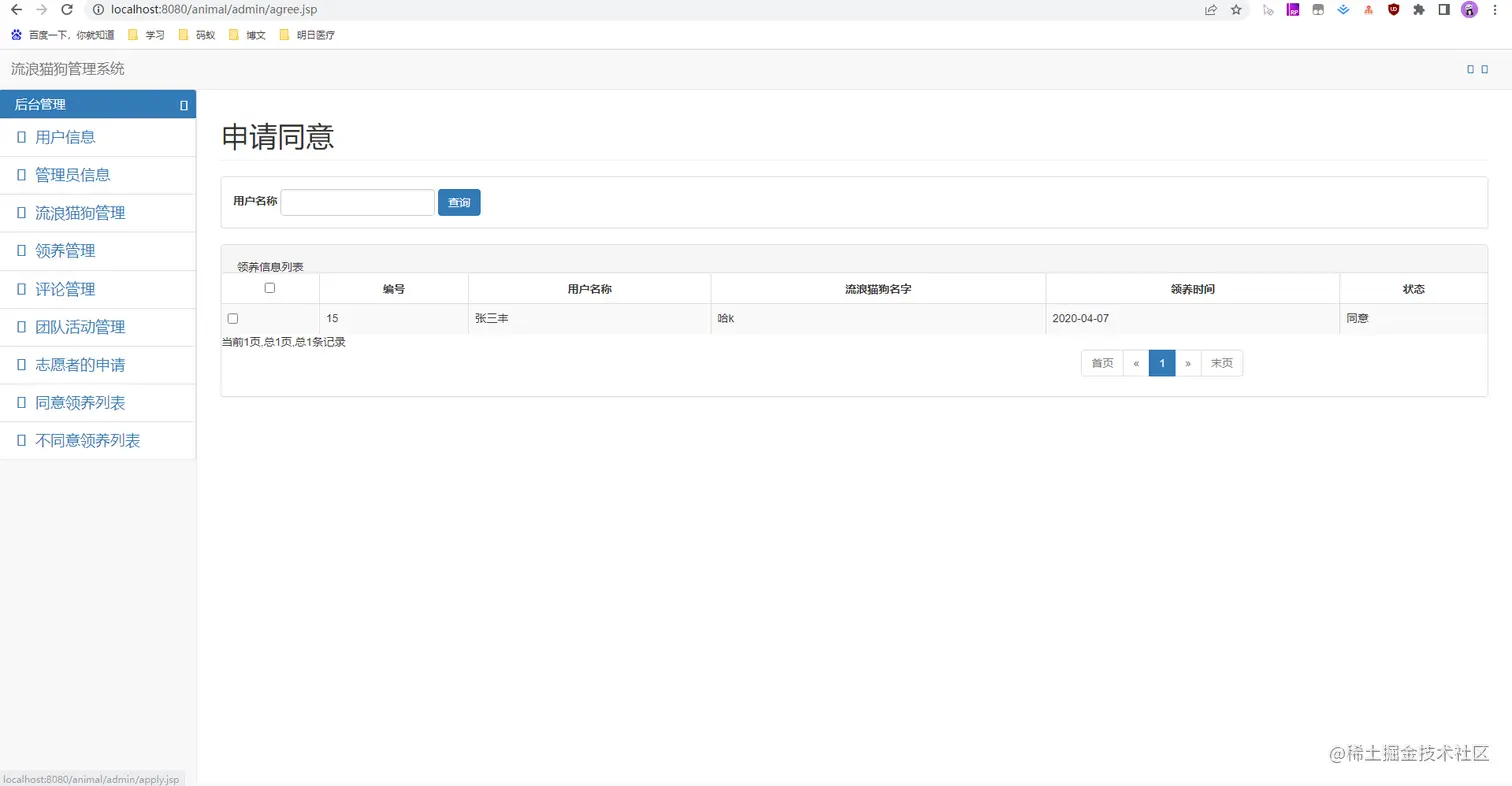This screenshot has width=1512, height=786.
Task: Click the grey cursor extension icon
Action: tap(1268, 10)
